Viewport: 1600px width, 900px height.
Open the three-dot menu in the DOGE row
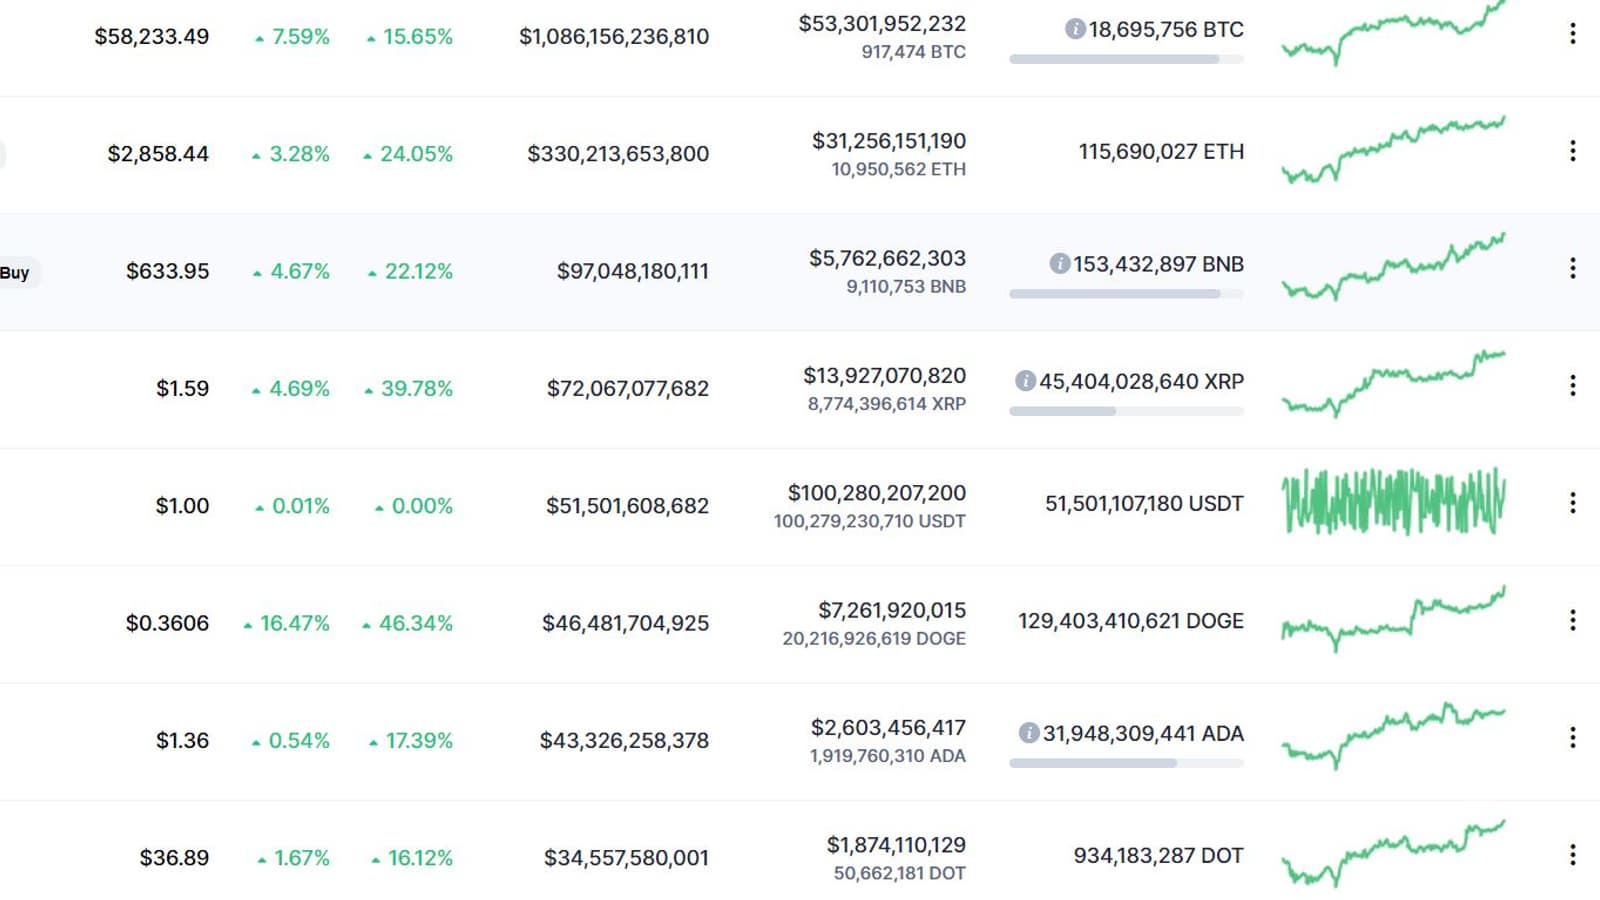1572,620
